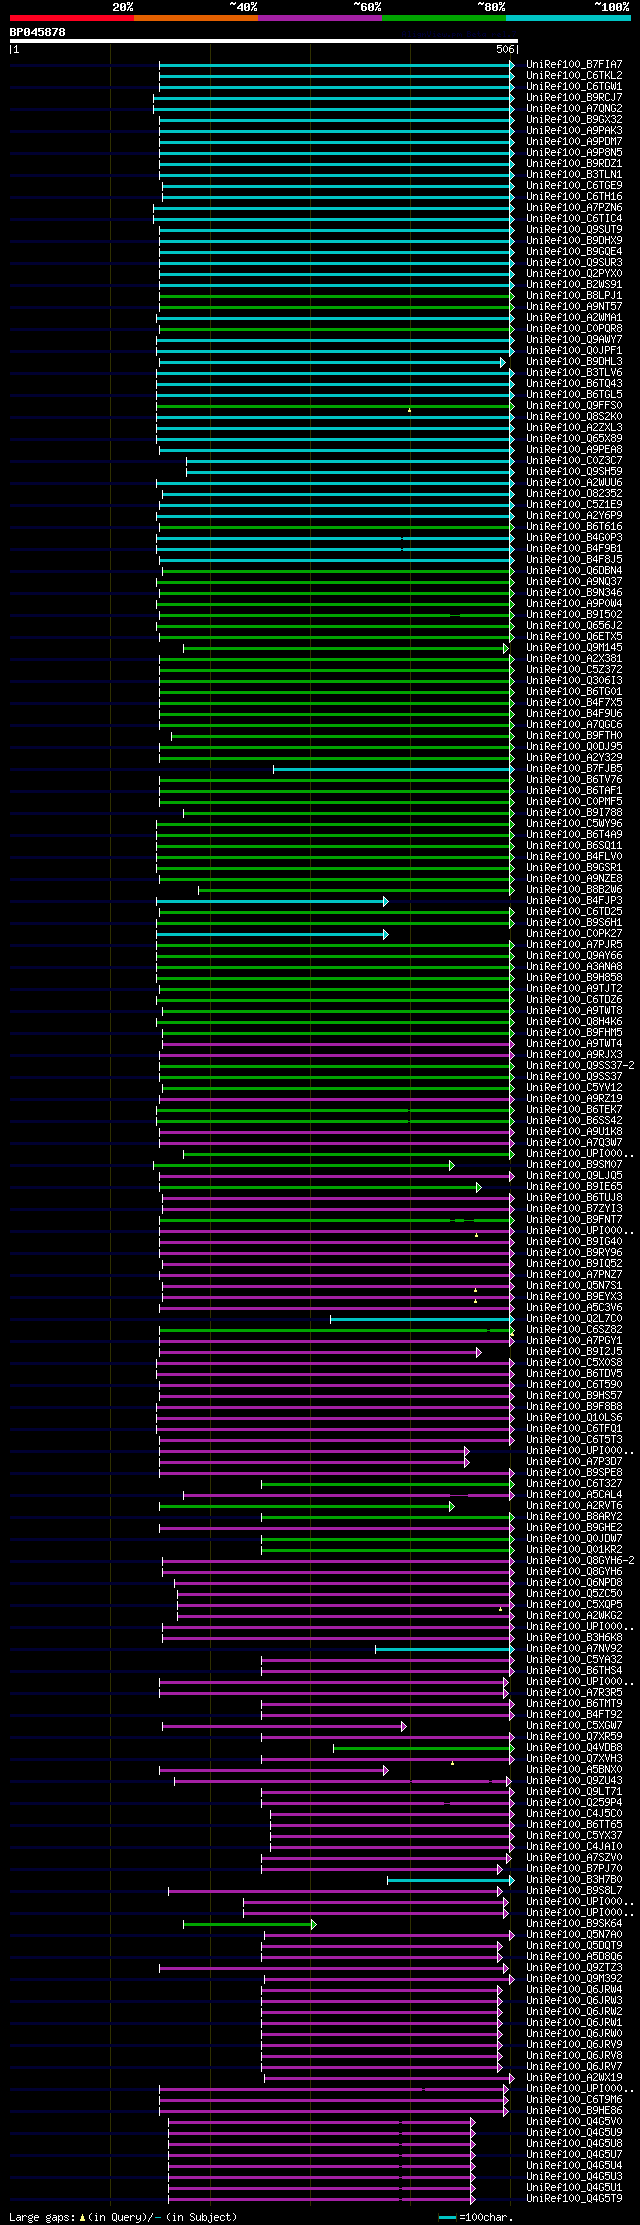
Task: Open hit UniRef100_A9NT57
Action: (x=574, y=307)
